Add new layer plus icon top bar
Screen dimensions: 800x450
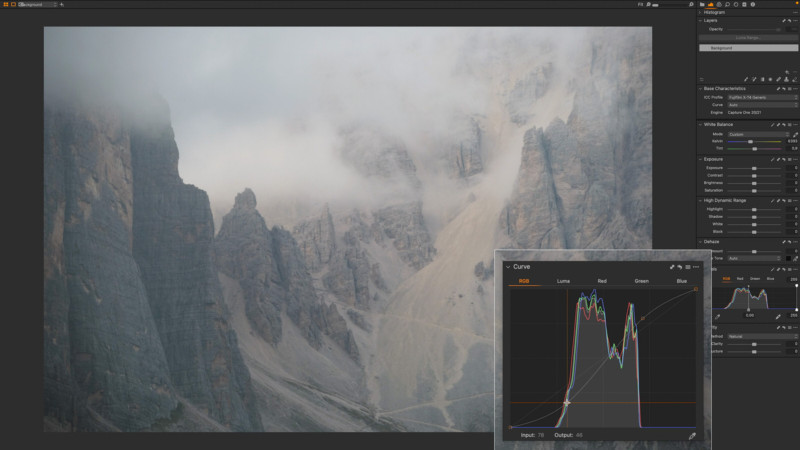coord(62,4)
